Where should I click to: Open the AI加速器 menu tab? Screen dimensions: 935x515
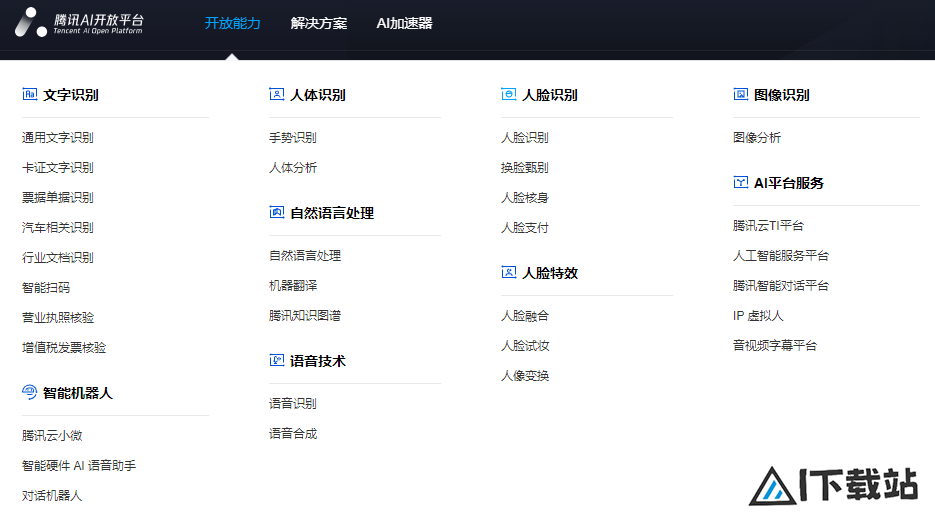point(404,23)
